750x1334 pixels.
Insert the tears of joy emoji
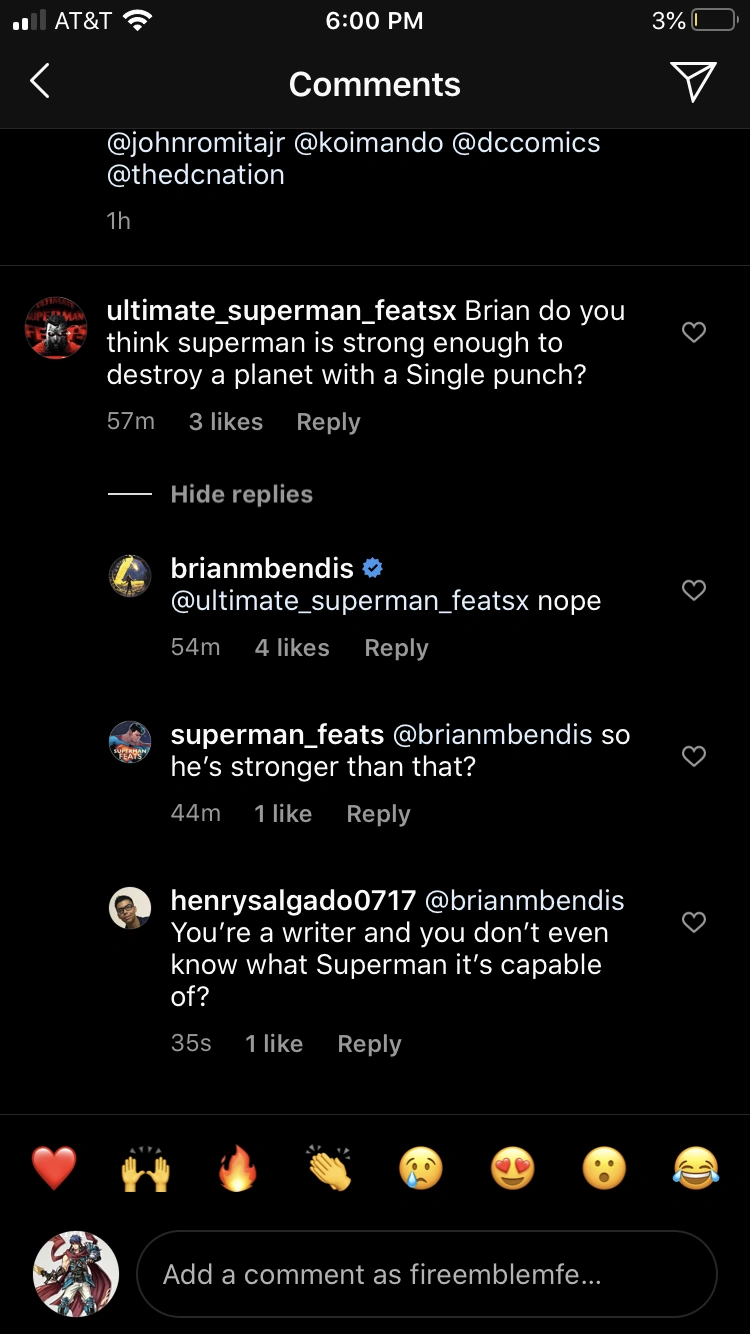(696, 1168)
